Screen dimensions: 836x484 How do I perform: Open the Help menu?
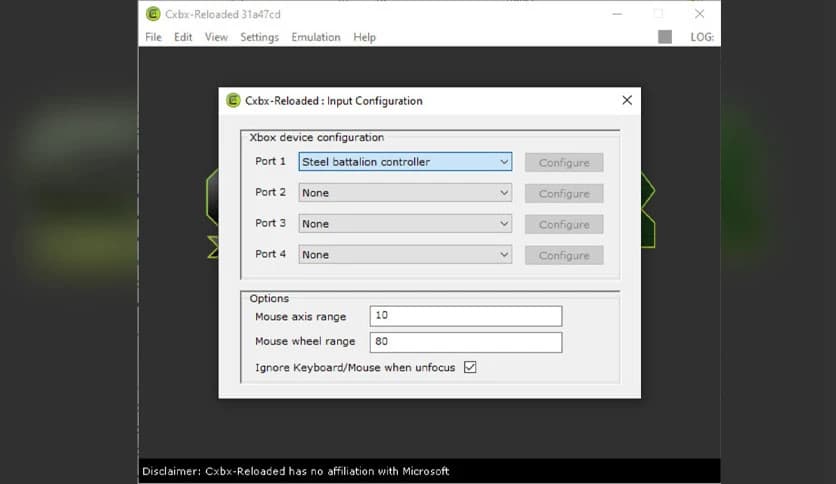tap(364, 37)
